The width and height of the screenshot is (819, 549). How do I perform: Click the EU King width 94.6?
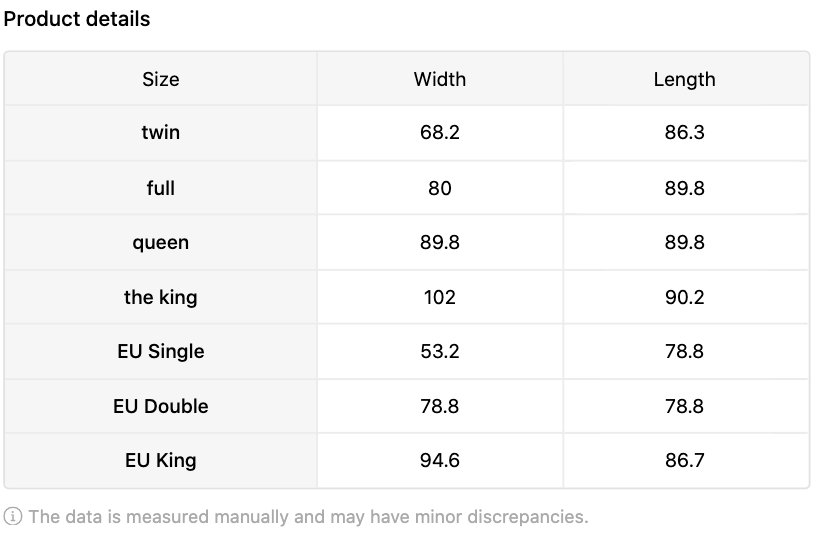[440, 461]
